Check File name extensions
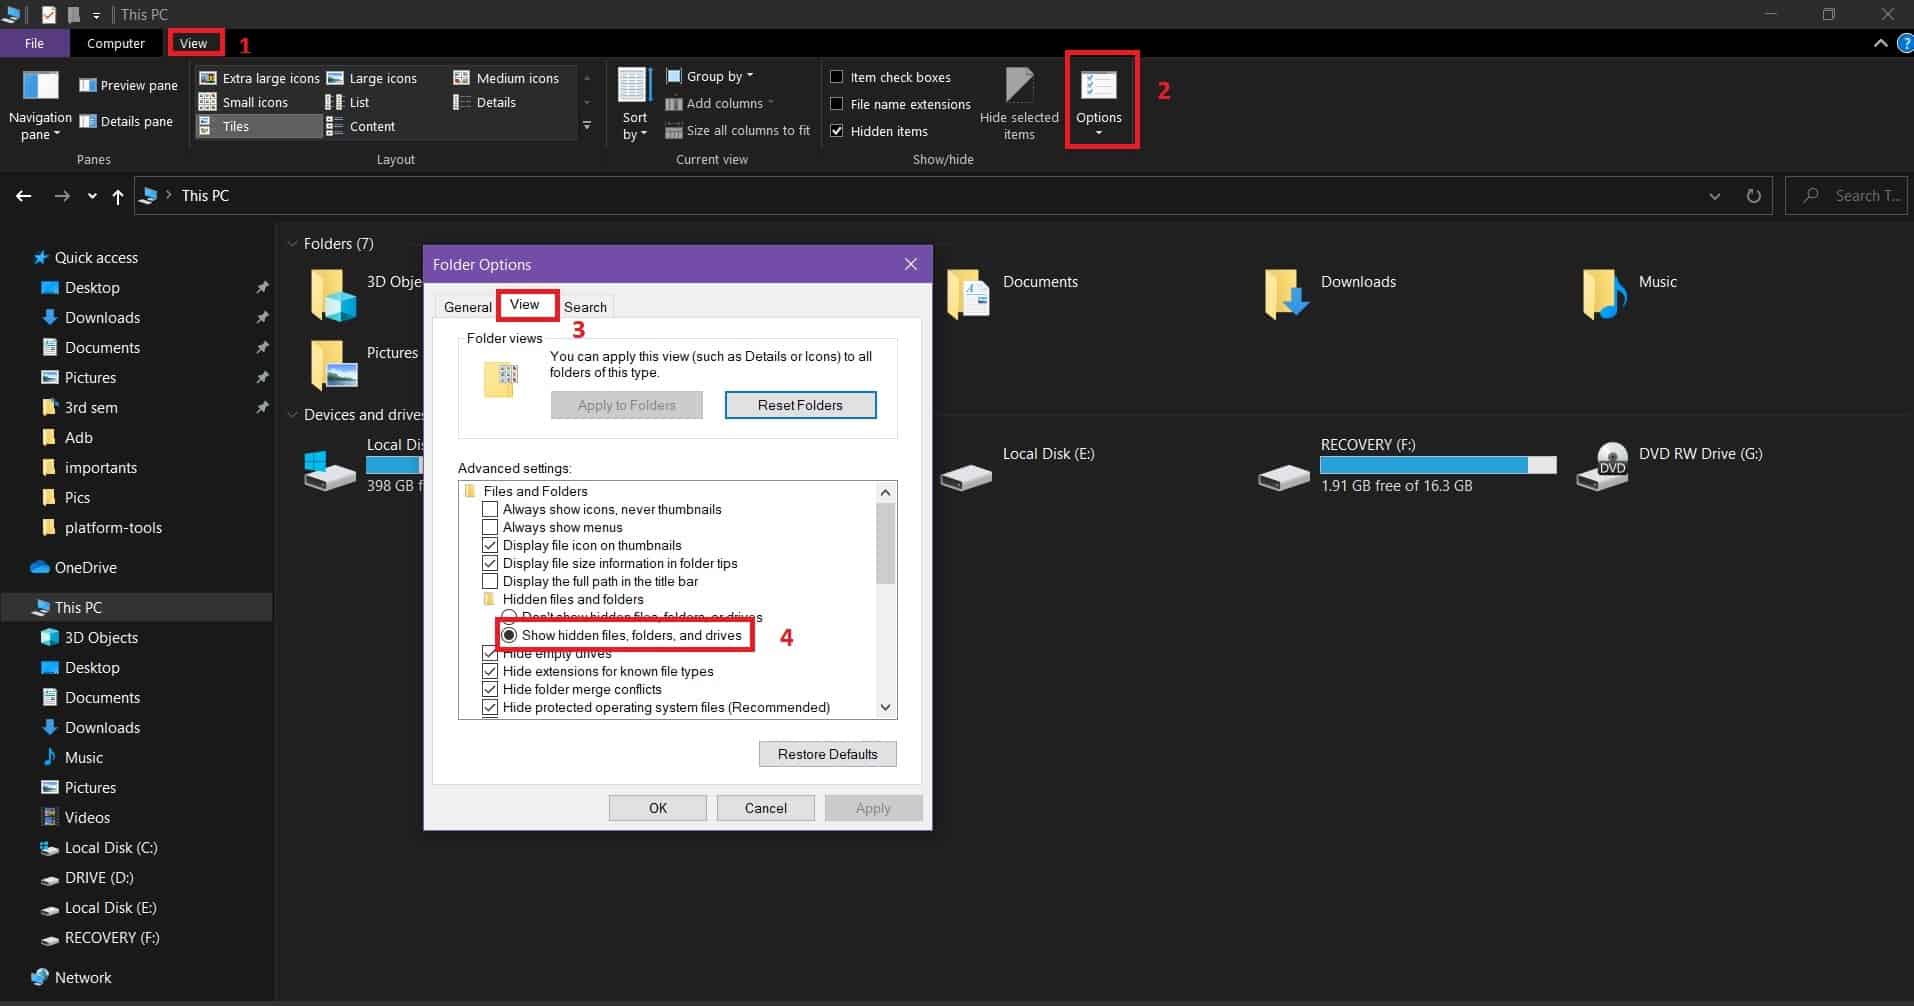The image size is (1914, 1006). [837, 104]
